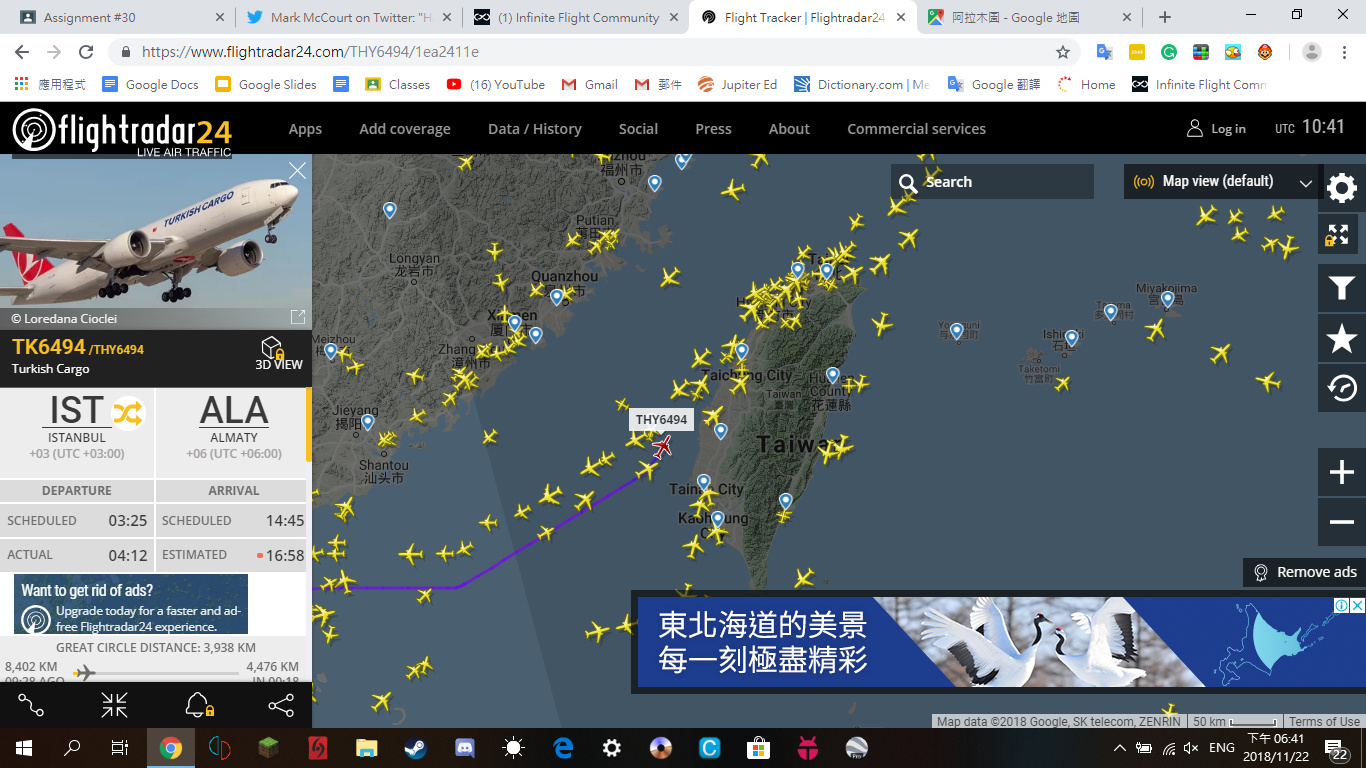Go back to the previous page
1366x768 pixels.
(x=22, y=52)
